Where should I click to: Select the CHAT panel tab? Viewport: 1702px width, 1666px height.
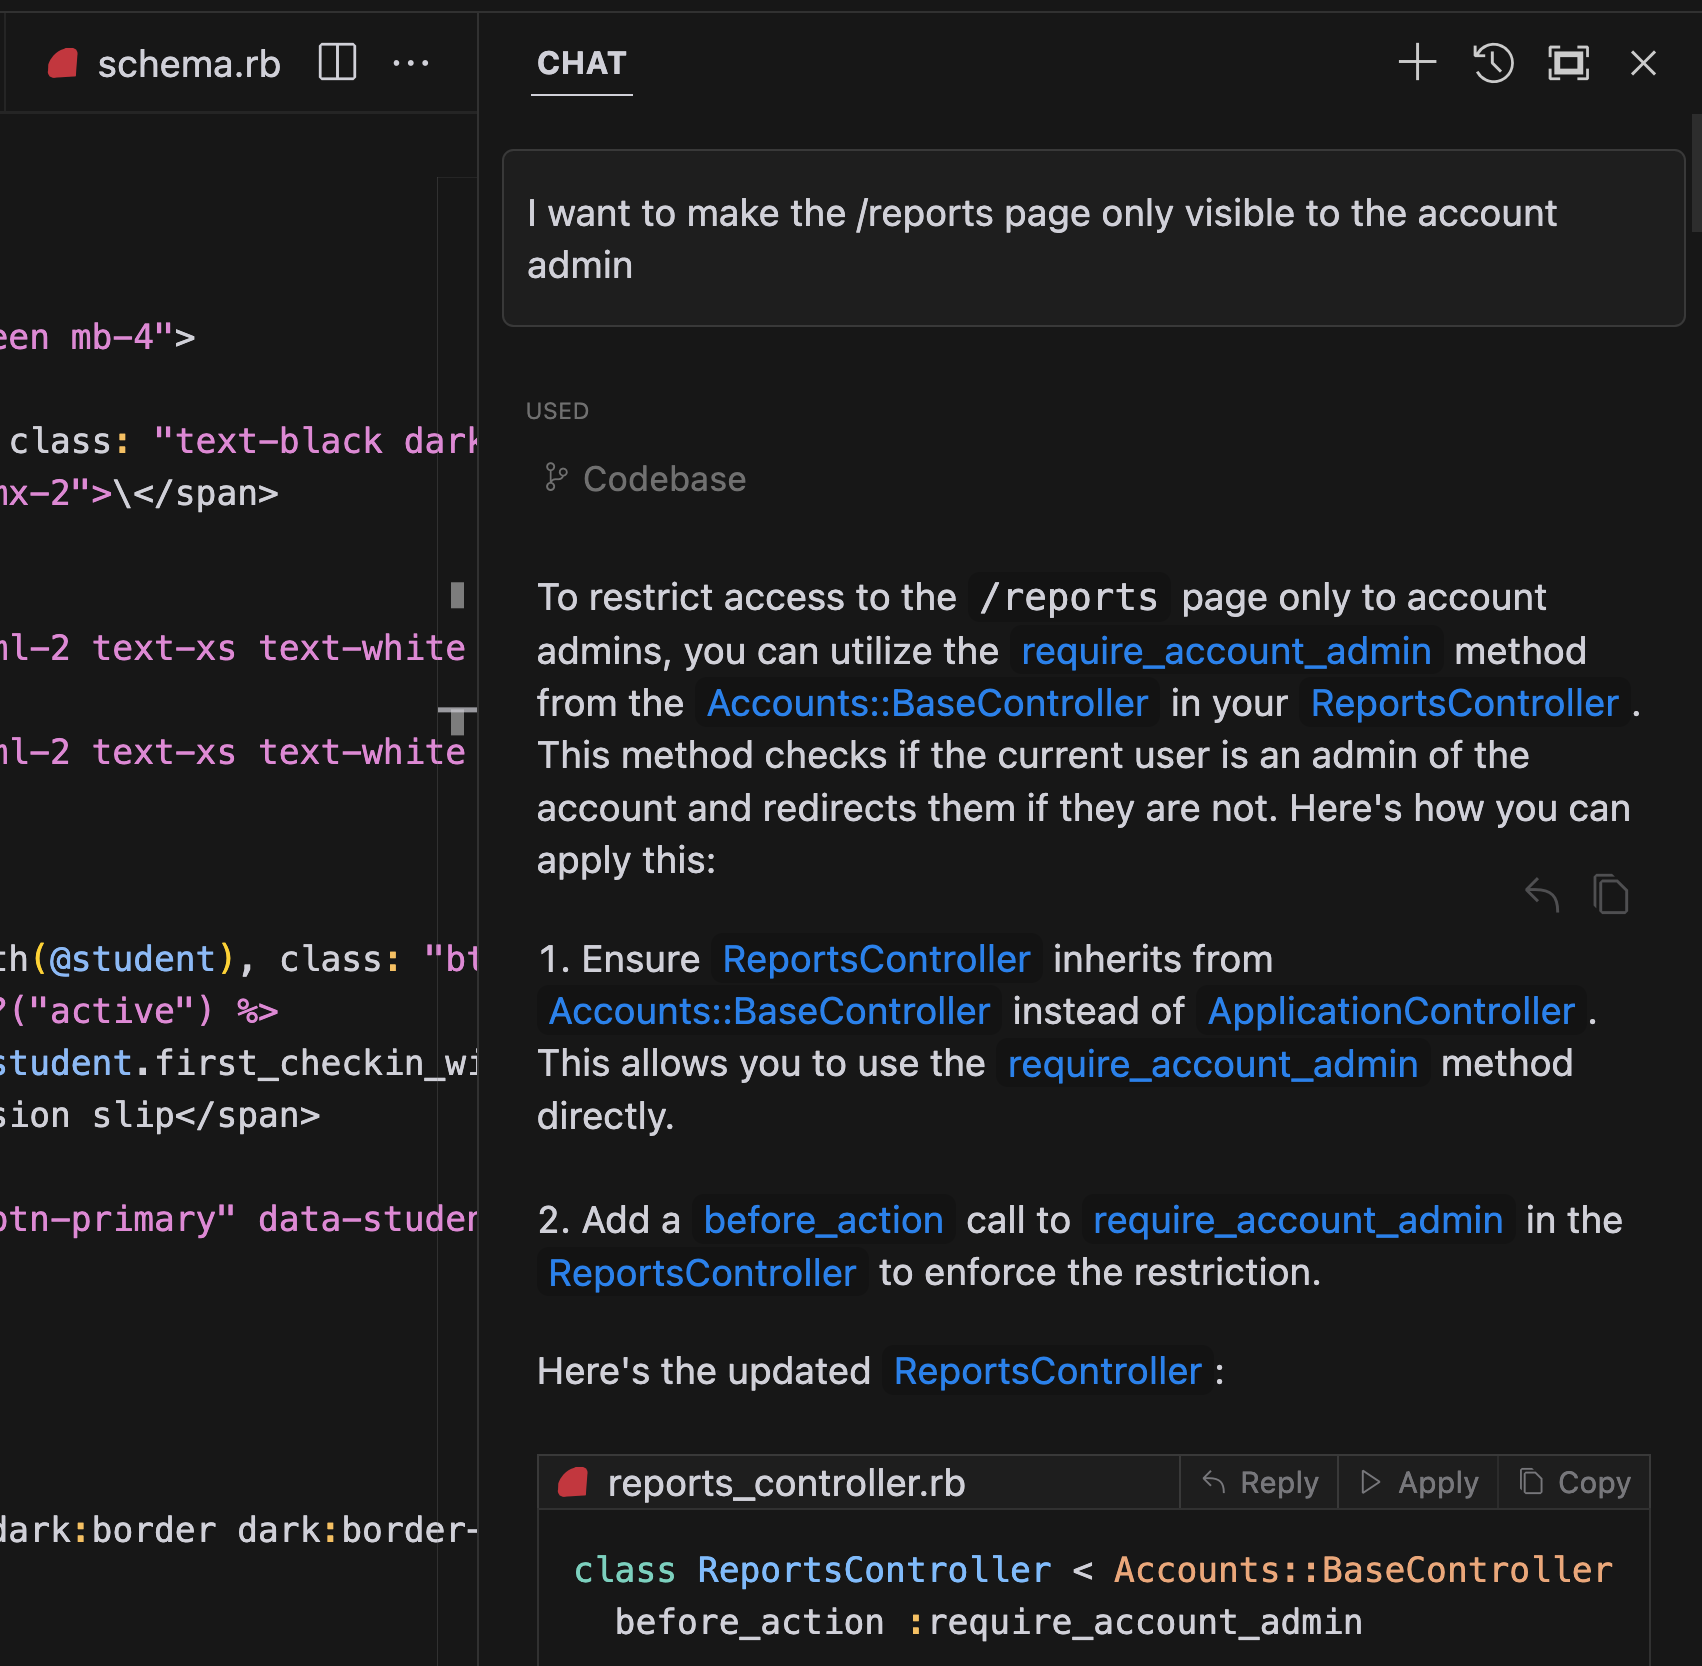click(581, 63)
